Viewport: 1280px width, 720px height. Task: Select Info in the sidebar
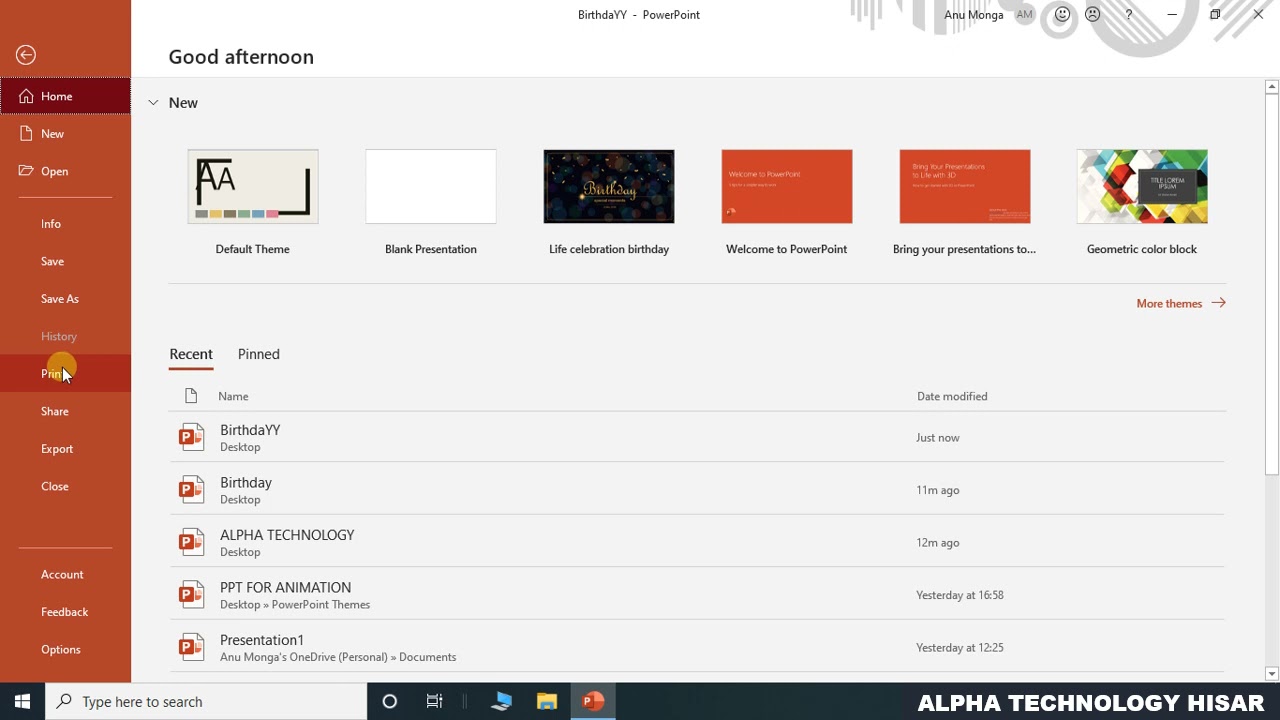tap(65, 224)
